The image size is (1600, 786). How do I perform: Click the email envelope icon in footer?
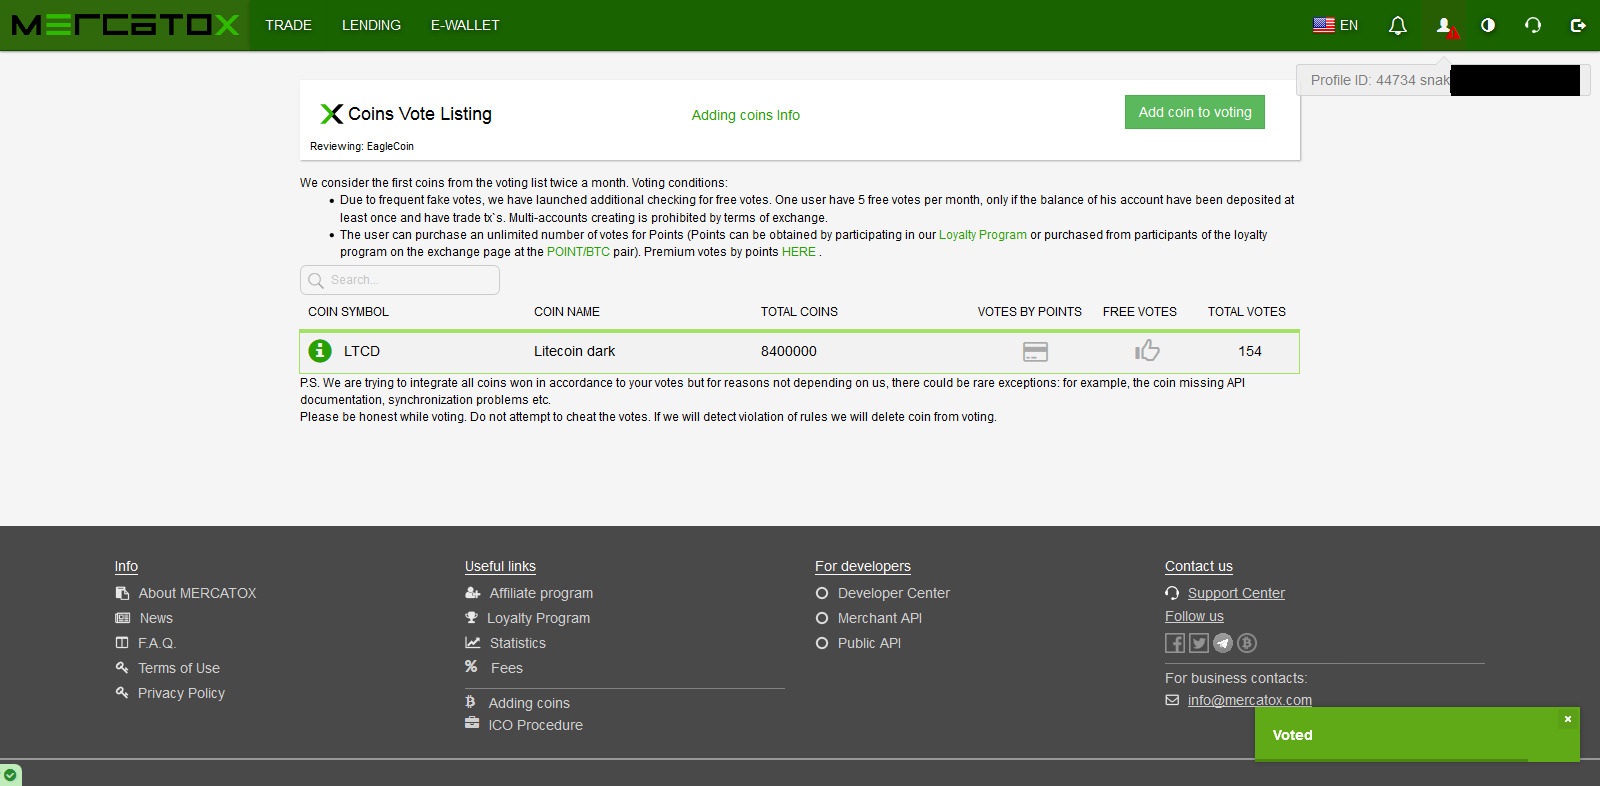1172,700
